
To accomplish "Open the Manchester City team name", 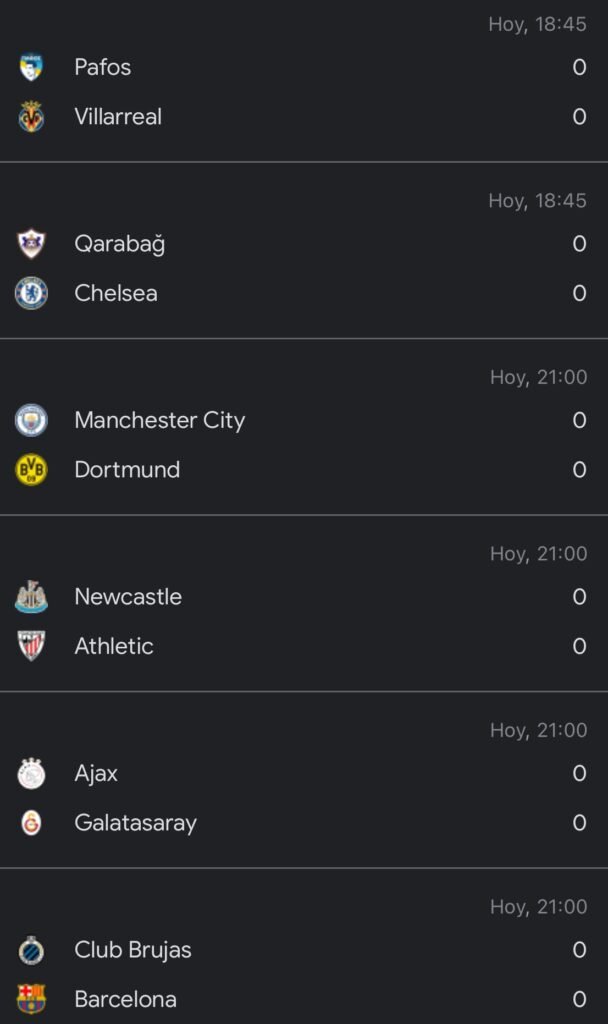I will 159,420.
